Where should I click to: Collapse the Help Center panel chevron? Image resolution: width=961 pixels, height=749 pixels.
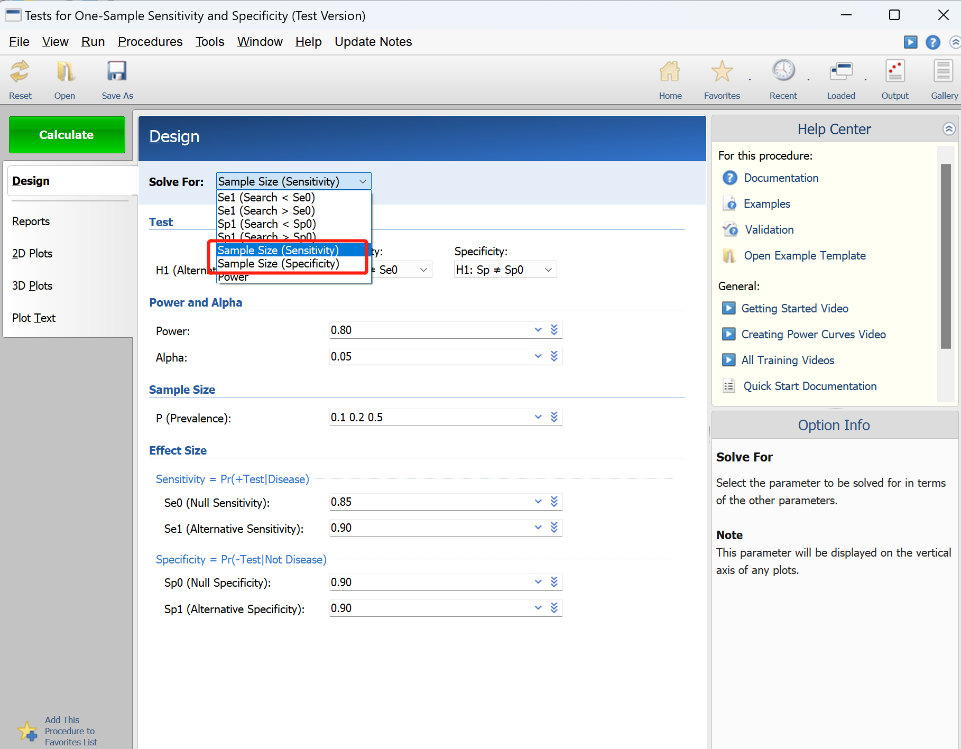[x=949, y=129]
